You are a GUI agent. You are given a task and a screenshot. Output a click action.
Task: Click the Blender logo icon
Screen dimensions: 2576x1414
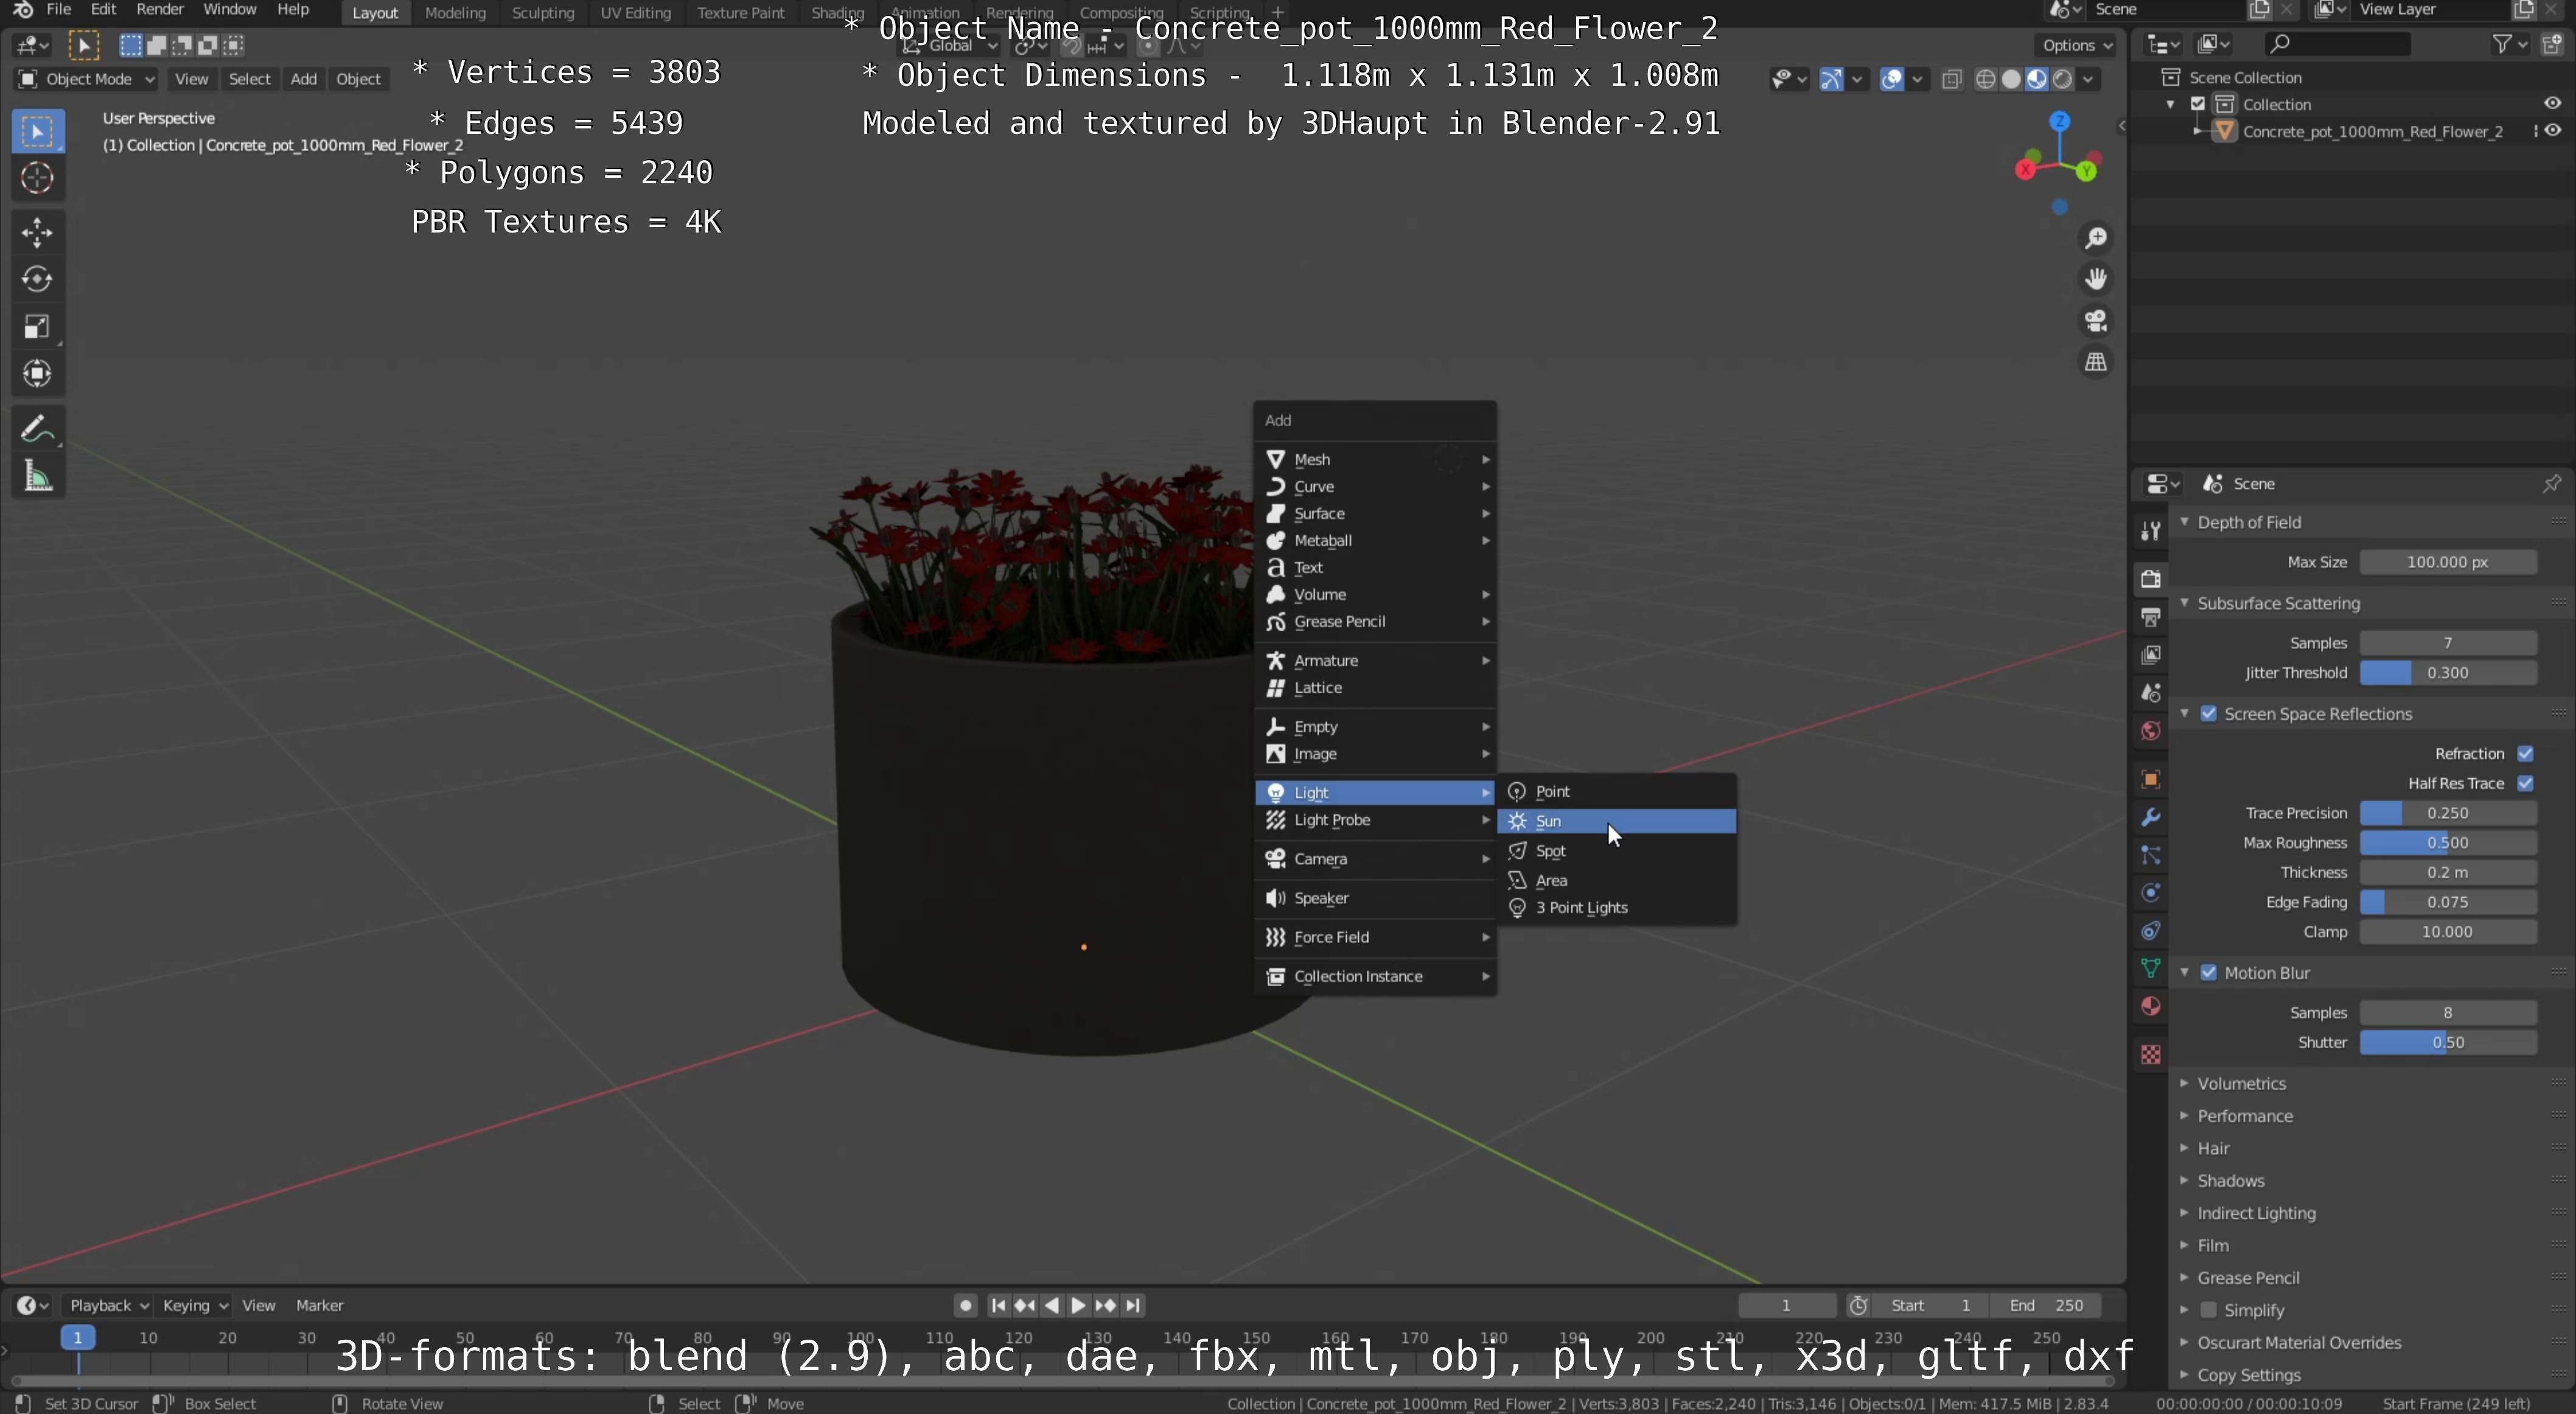23,10
